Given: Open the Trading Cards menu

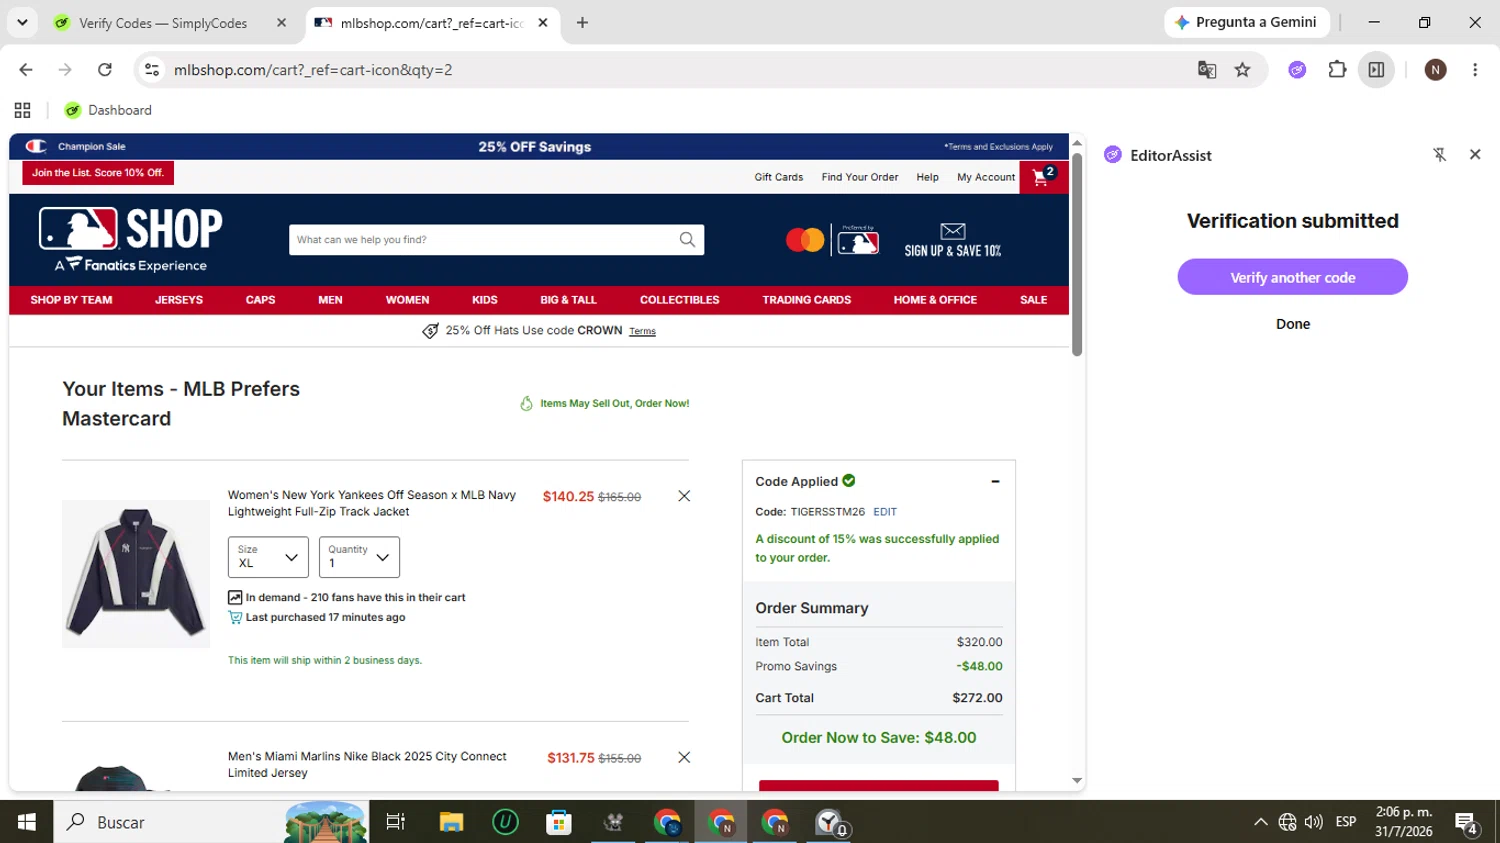Looking at the screenshot, I should click(x=807, y=300).
